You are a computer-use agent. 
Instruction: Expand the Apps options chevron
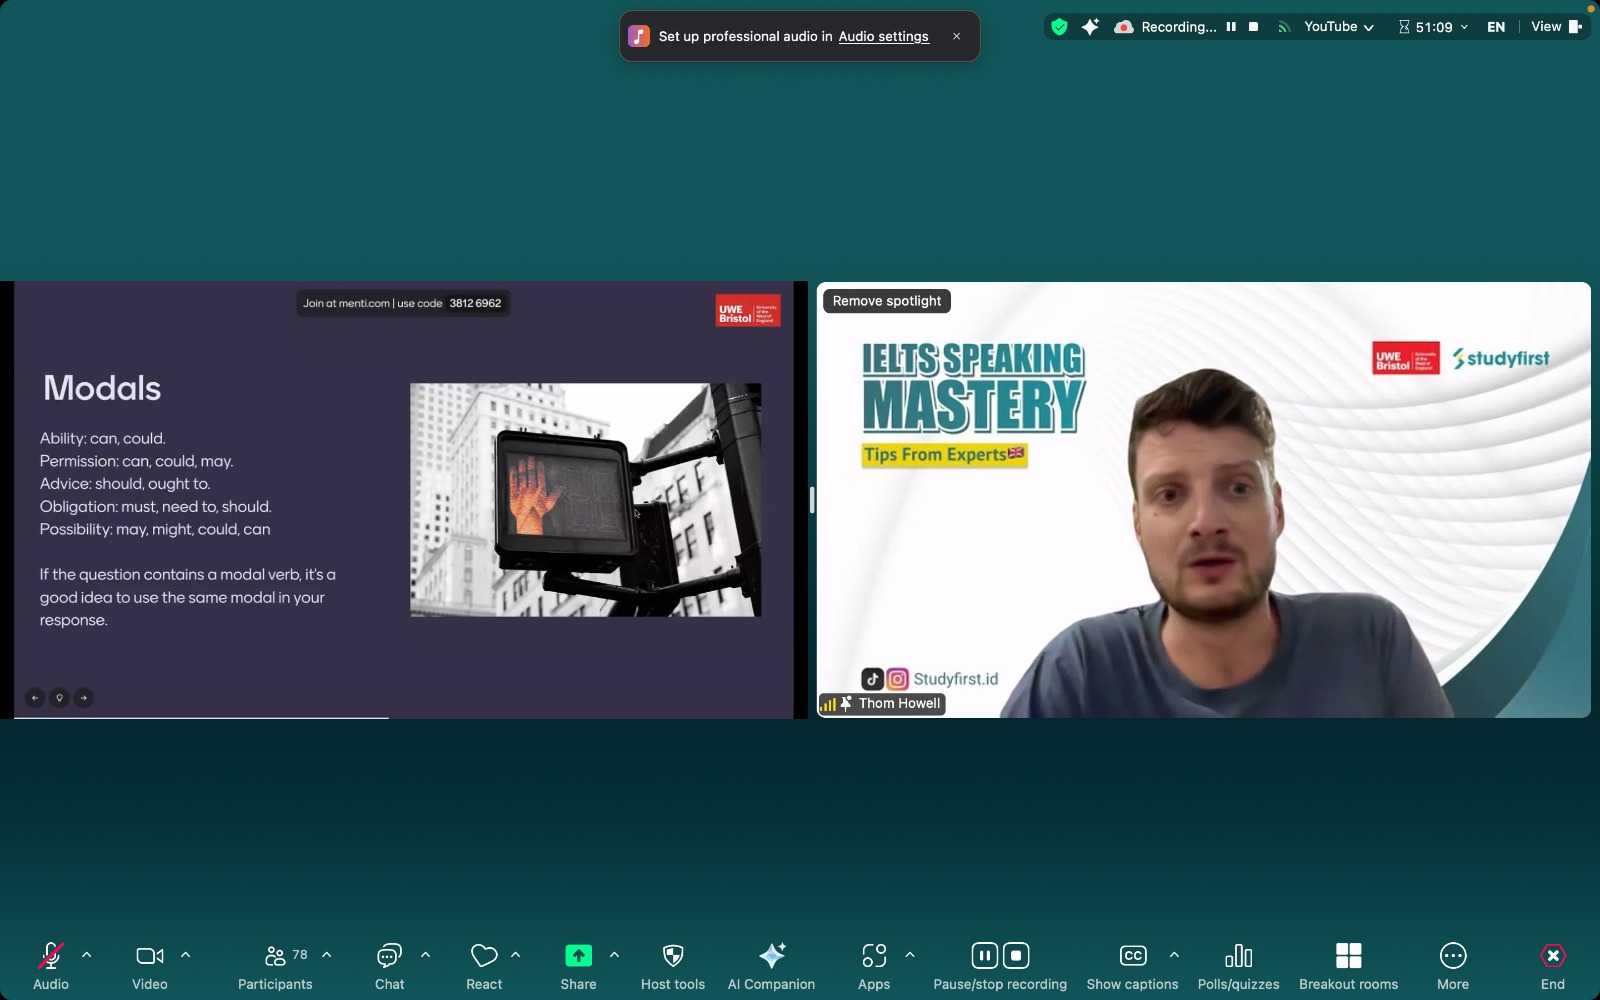pyautogui.click(x=910, y=955)
